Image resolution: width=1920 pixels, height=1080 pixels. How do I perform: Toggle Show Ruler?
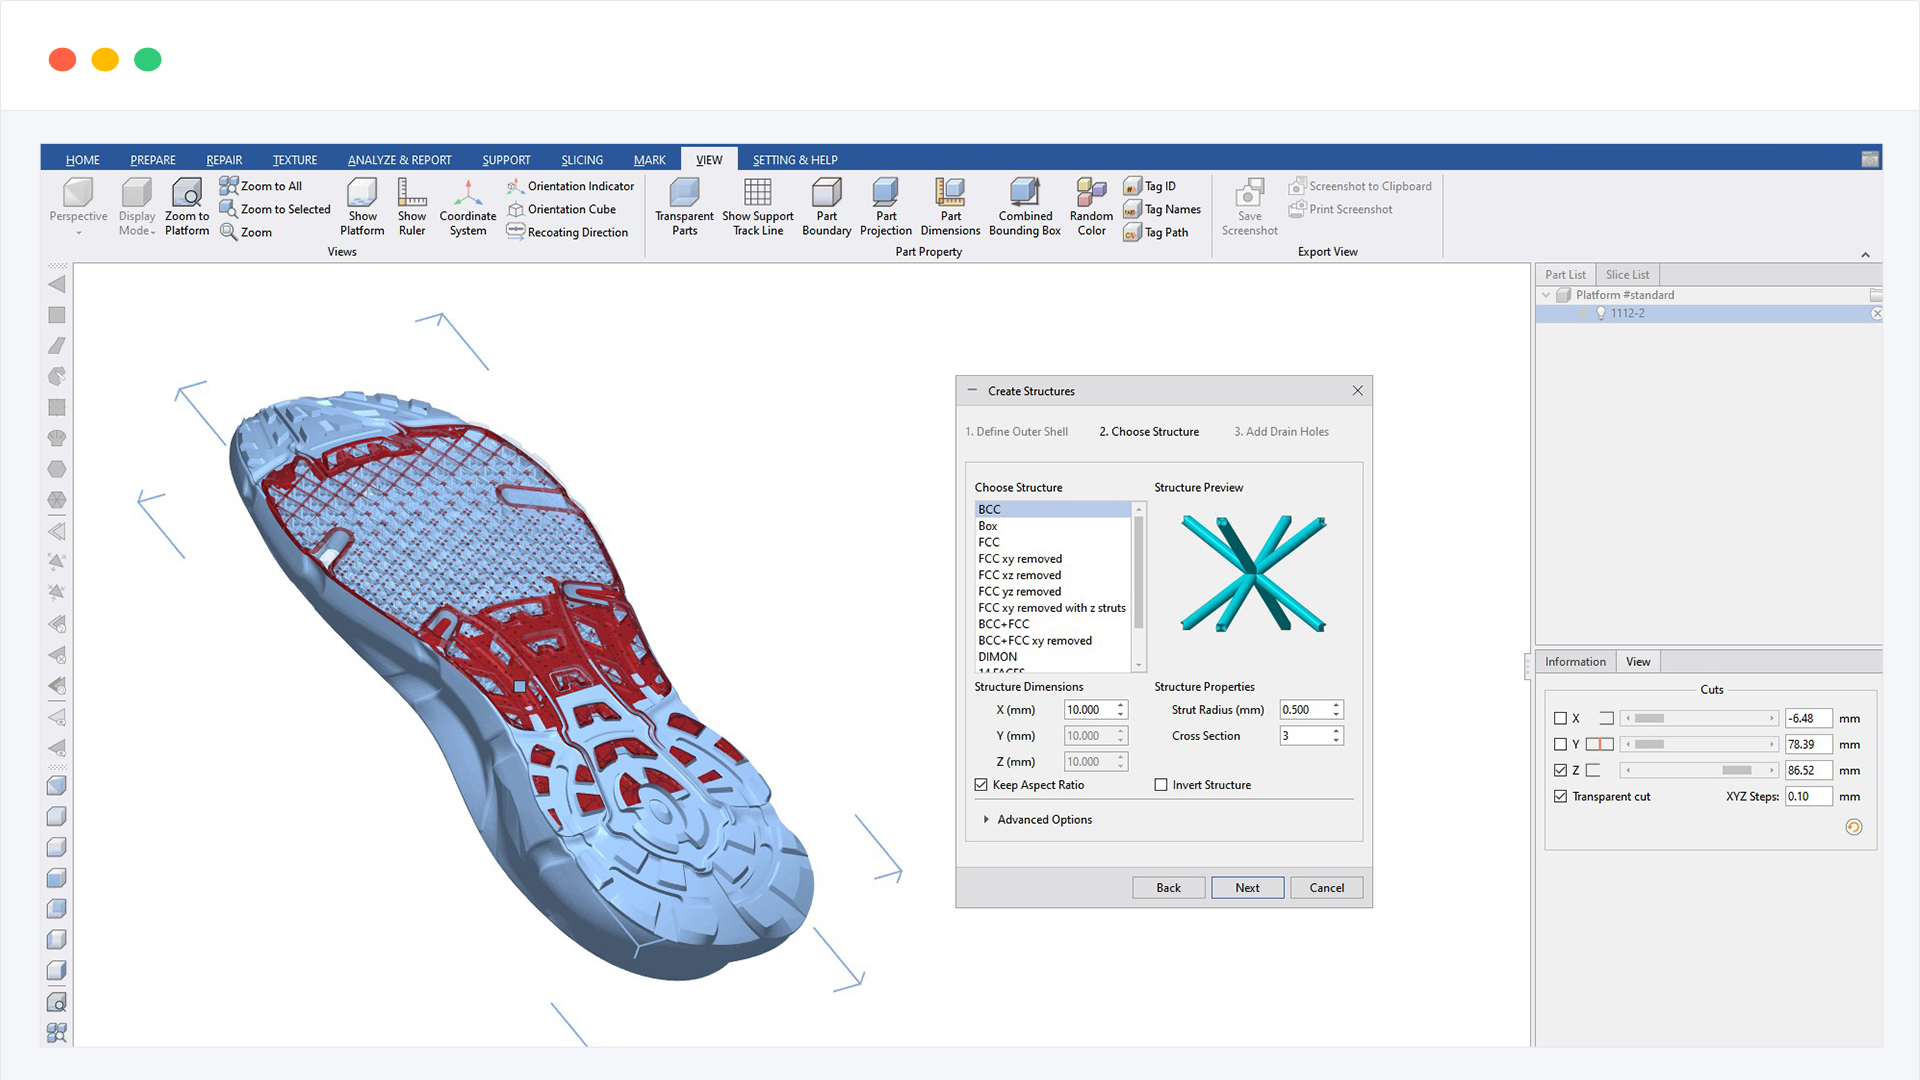pos(412,207)
